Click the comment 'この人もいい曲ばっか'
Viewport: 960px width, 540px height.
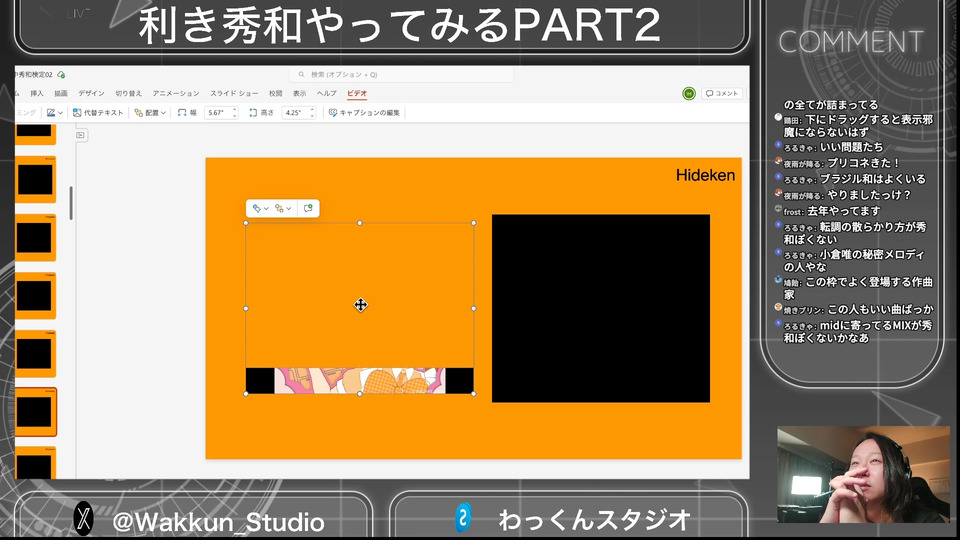click(x=880, y=309)
